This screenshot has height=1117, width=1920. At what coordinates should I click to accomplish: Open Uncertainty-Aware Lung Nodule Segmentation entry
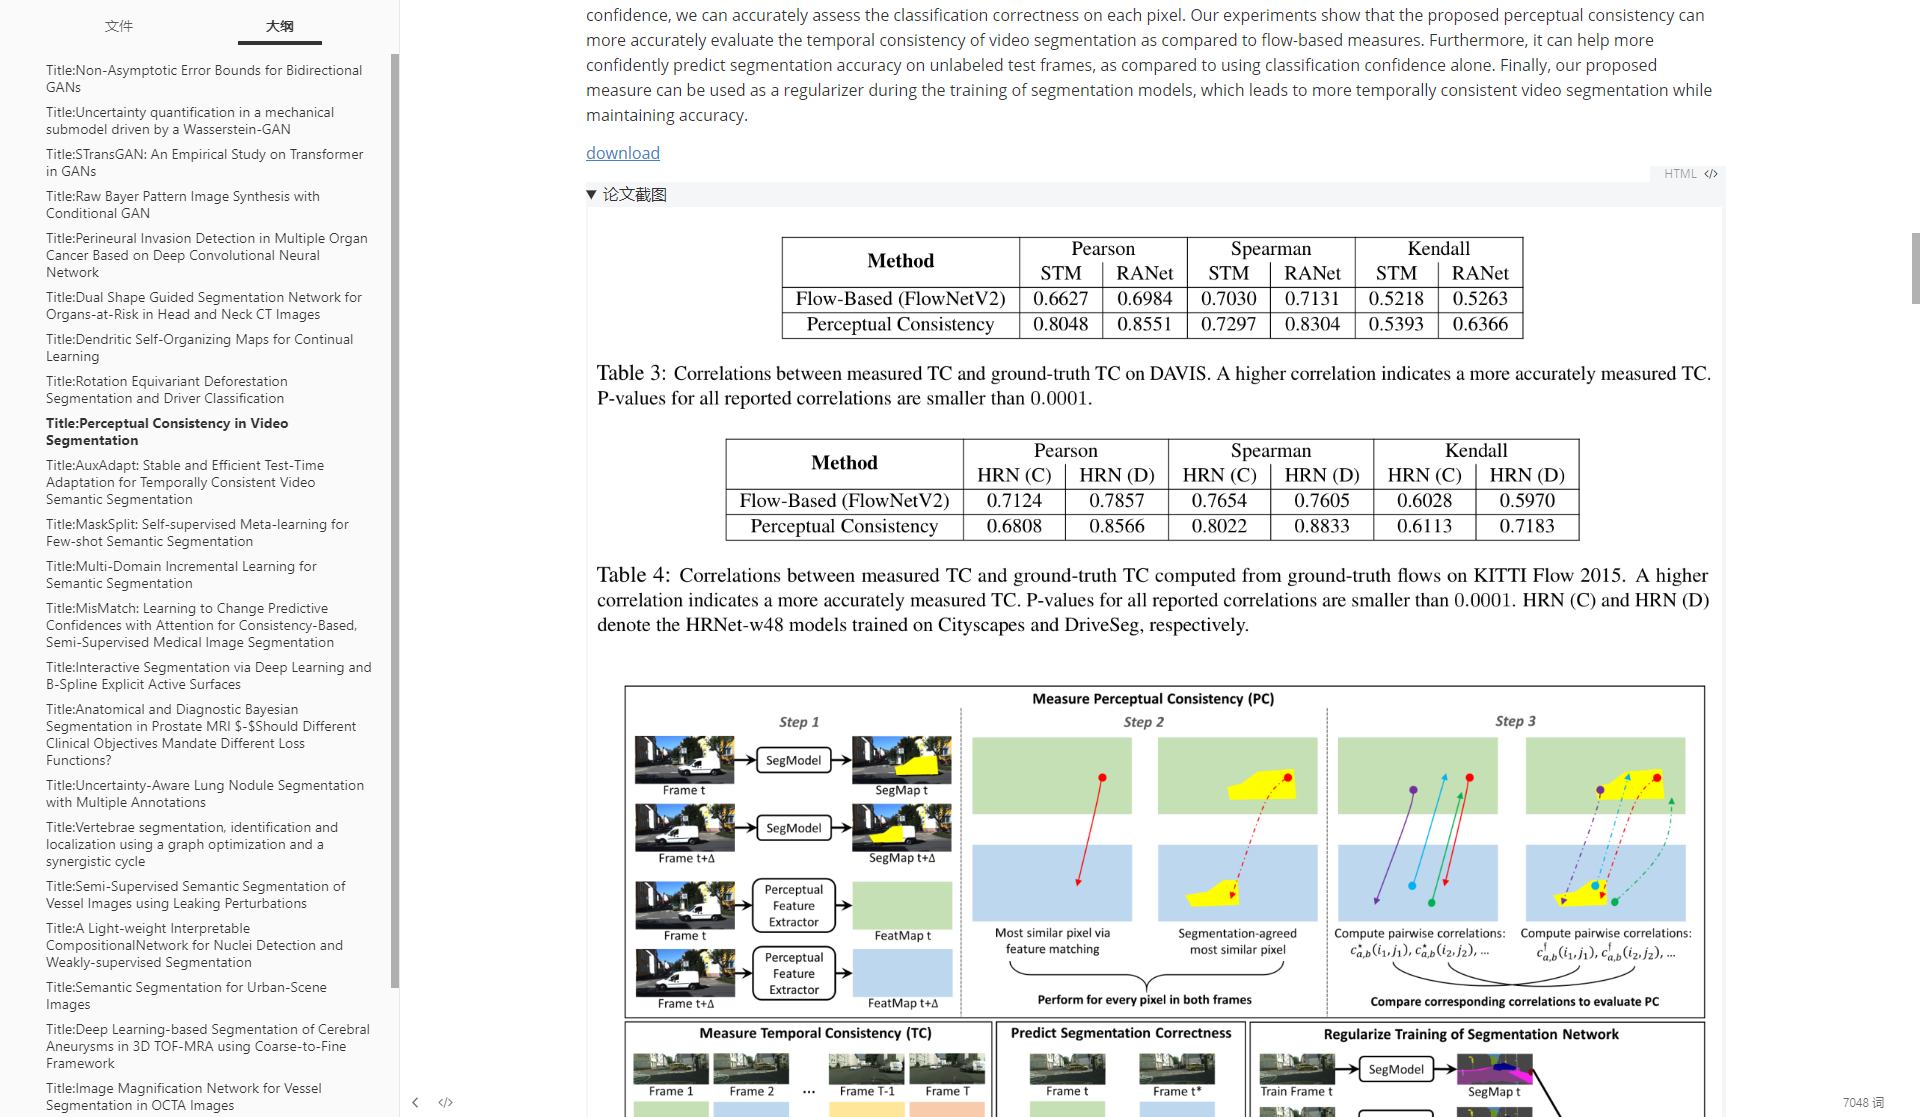tap(204, 793)
